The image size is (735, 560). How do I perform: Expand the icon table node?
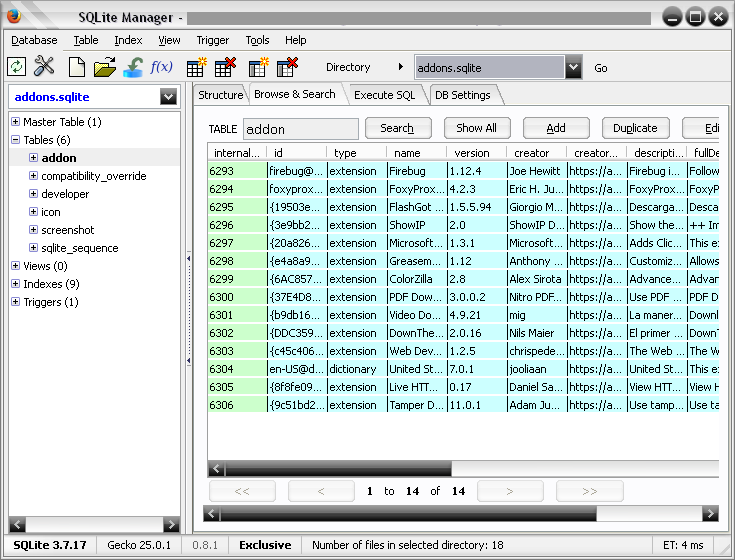point(33,212)
